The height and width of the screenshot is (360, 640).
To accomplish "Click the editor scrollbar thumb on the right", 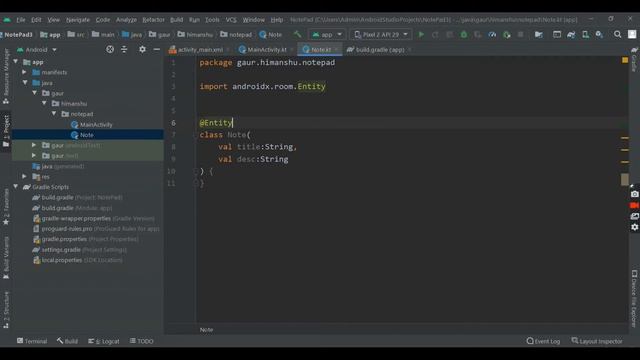I will 624,180.
